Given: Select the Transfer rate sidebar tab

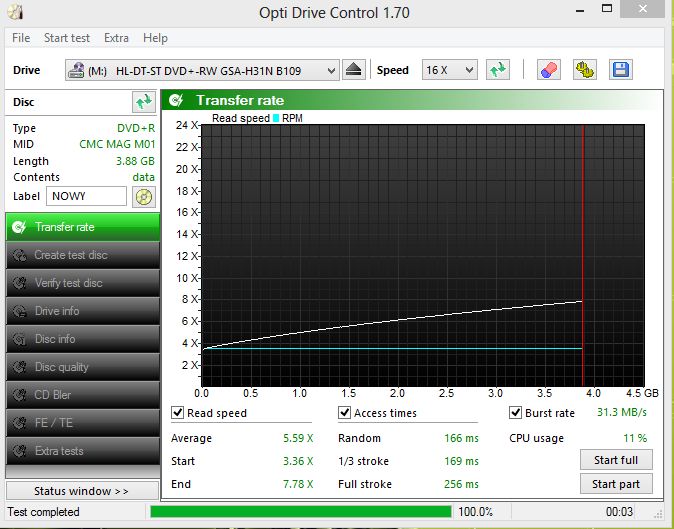Looking at the screenshot, I should 83,227.
